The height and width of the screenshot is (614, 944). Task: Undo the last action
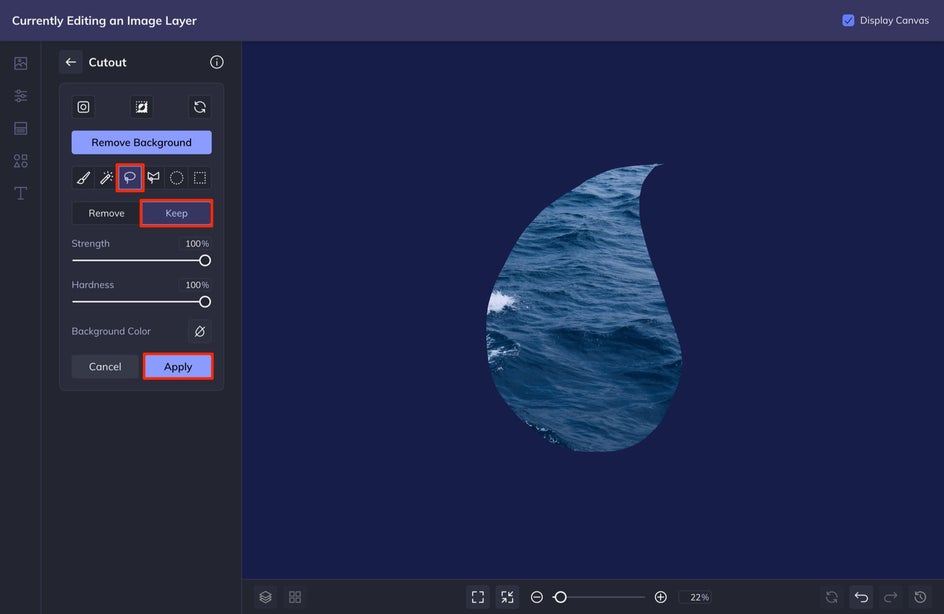[861, 597]
